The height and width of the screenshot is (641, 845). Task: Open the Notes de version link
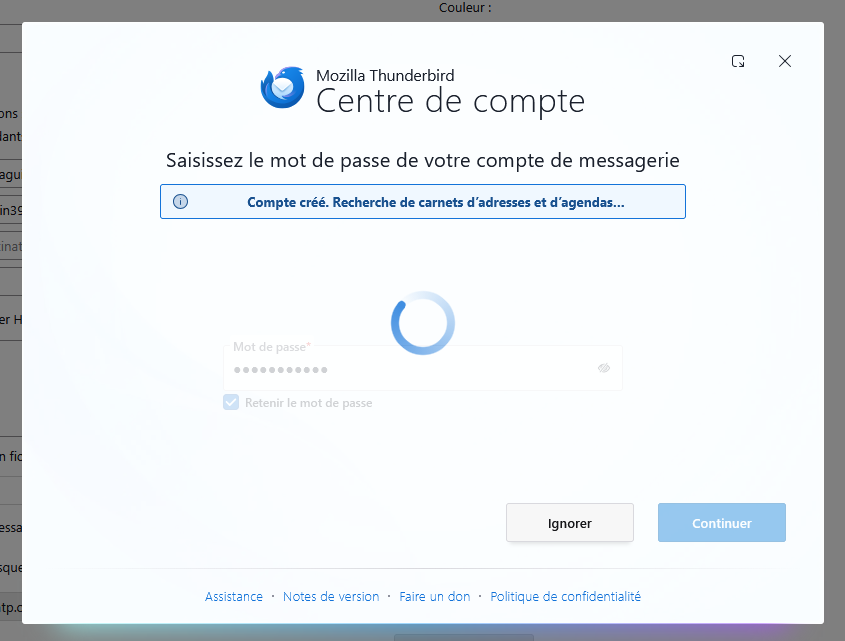pyautogui.click(x=331, y=596)
